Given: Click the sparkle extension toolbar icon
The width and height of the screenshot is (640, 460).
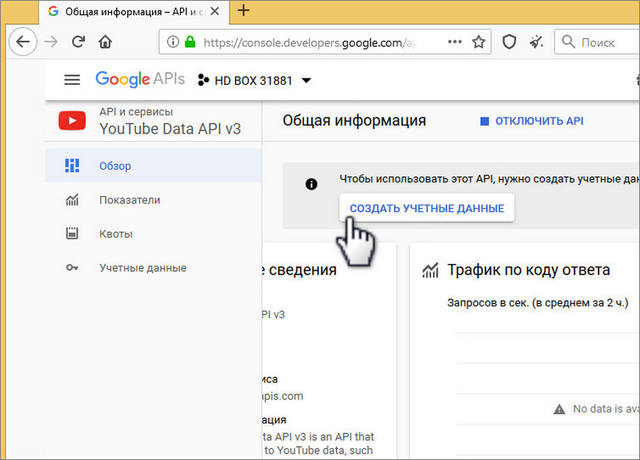Looking at the screenshot, I should pos(536,42).
